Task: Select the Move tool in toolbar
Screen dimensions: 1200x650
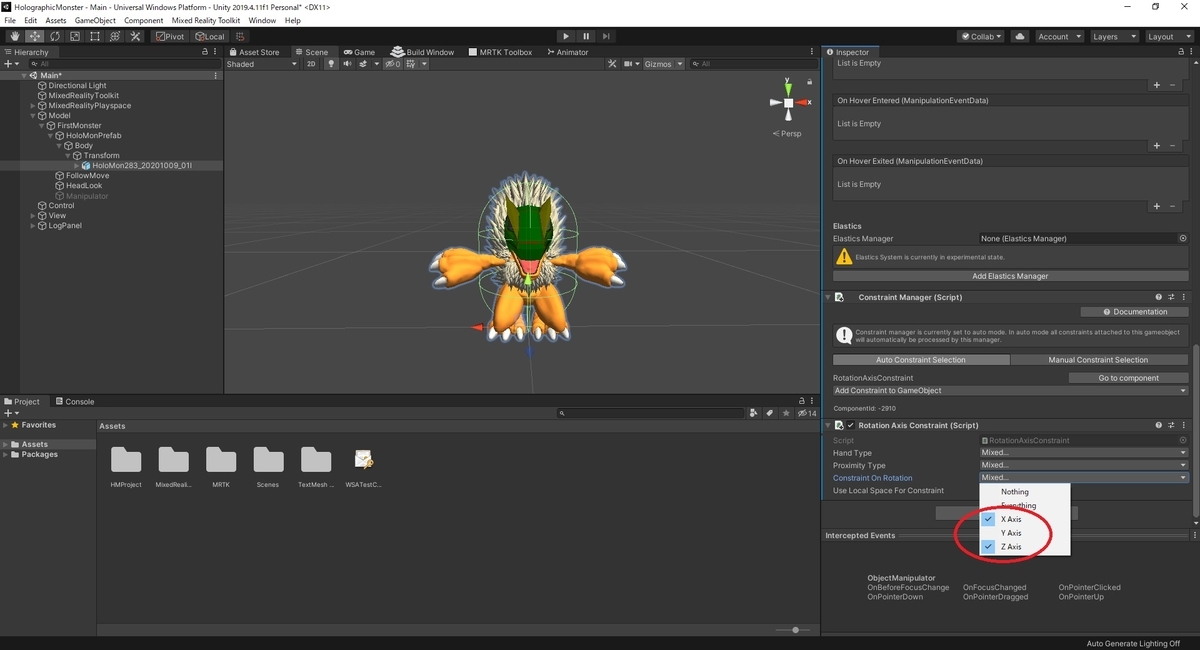Action: coord(34,36)
